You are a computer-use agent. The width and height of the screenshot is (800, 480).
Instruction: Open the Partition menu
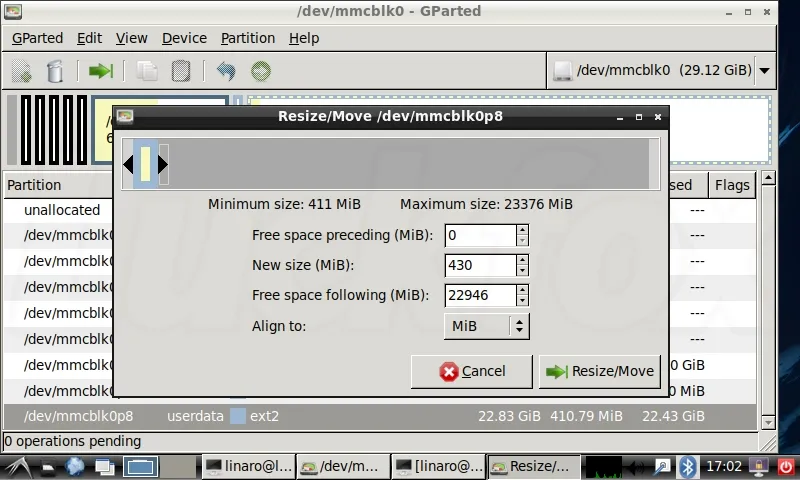247,38
